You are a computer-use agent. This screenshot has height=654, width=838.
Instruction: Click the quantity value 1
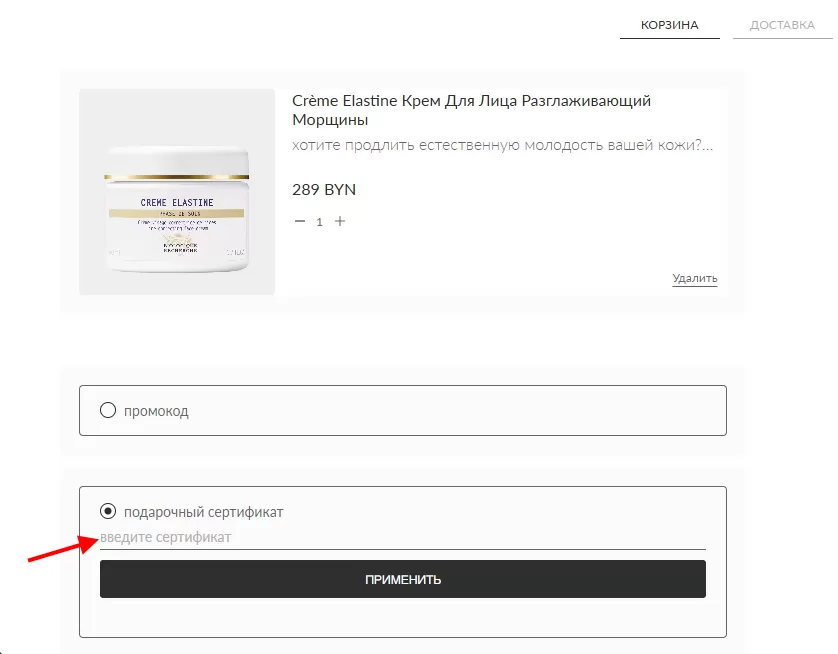(320, 222)
